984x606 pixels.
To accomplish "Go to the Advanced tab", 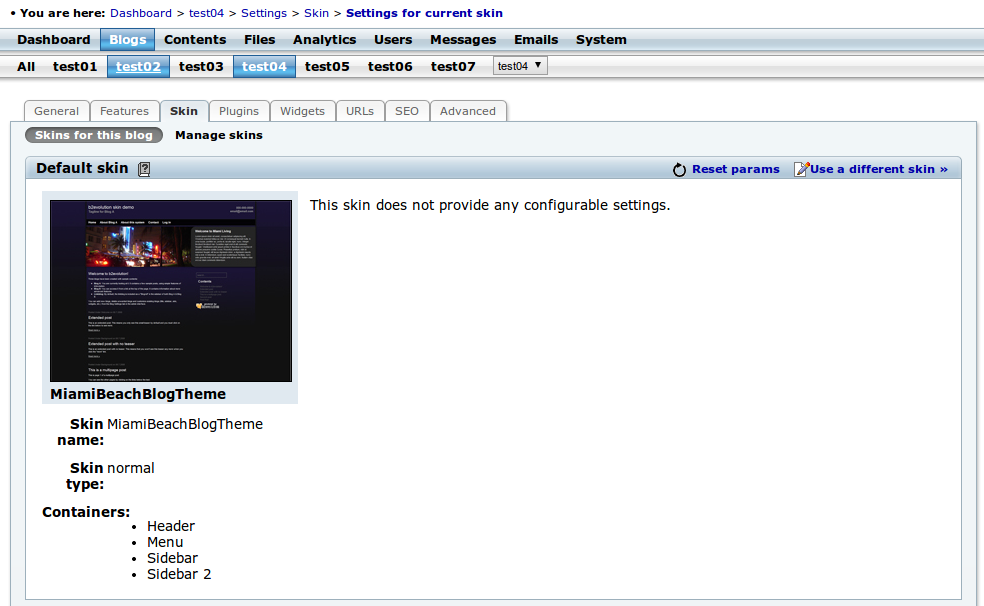I will pyautogui.click(x=468, y=111).
